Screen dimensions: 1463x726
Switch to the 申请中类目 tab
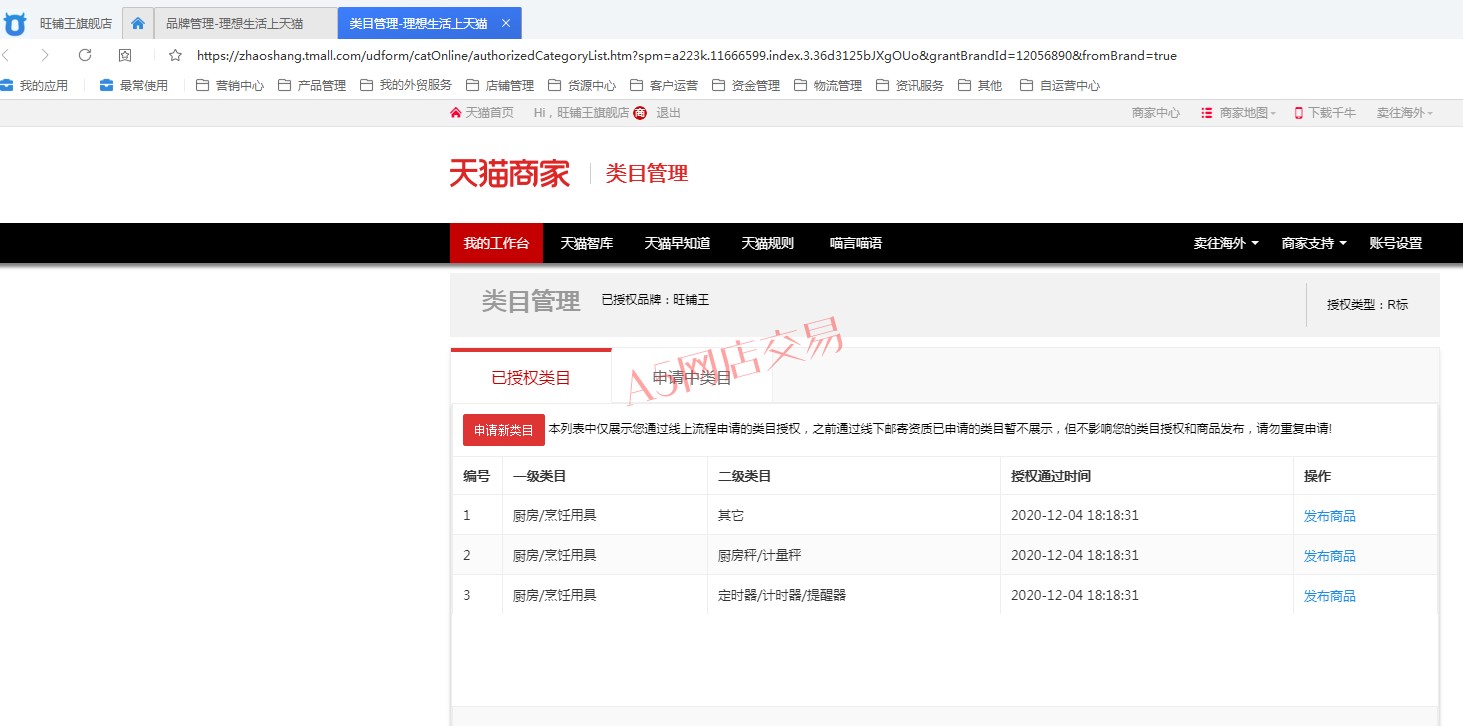click(692, 377)
